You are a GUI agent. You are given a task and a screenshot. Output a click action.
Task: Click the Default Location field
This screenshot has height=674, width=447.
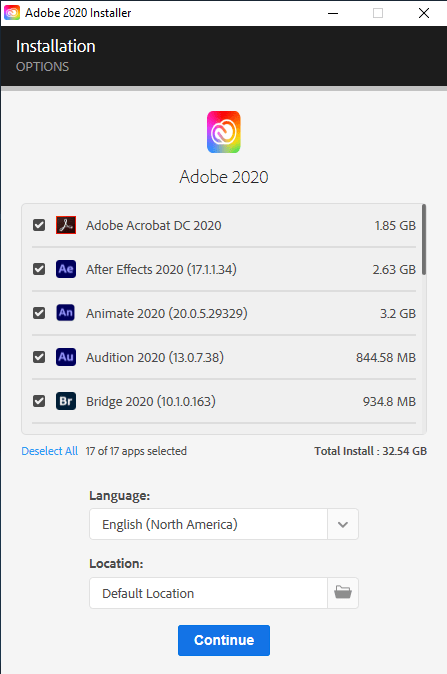pos(208,593)
